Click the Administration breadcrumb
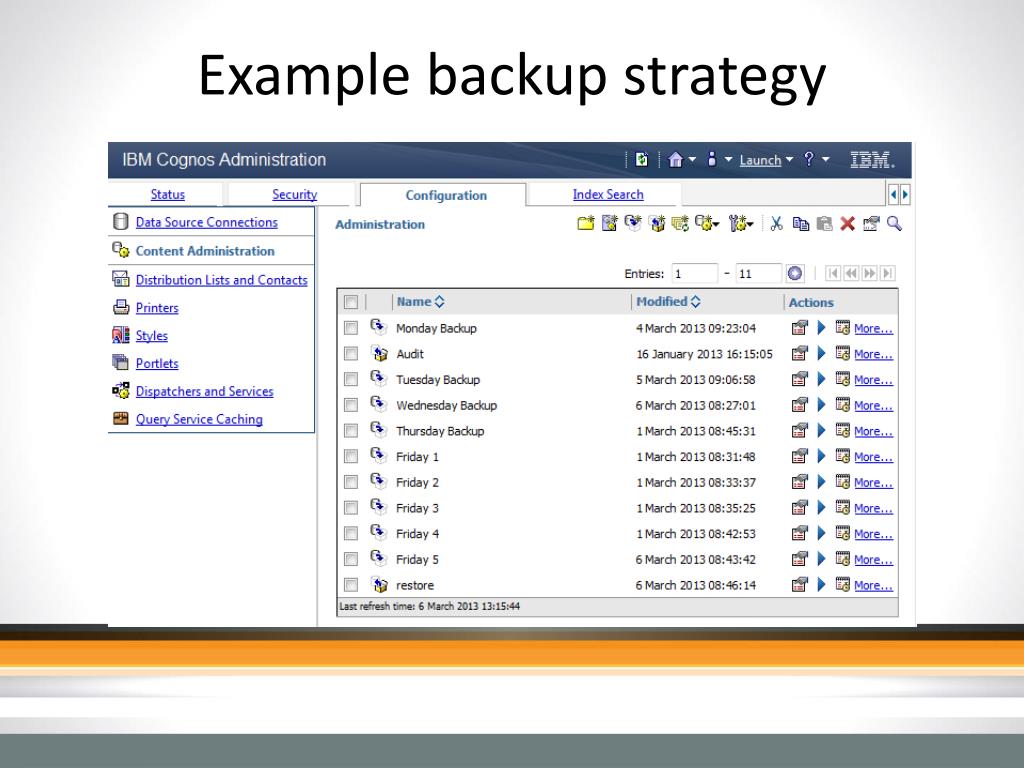 (380, 225)
